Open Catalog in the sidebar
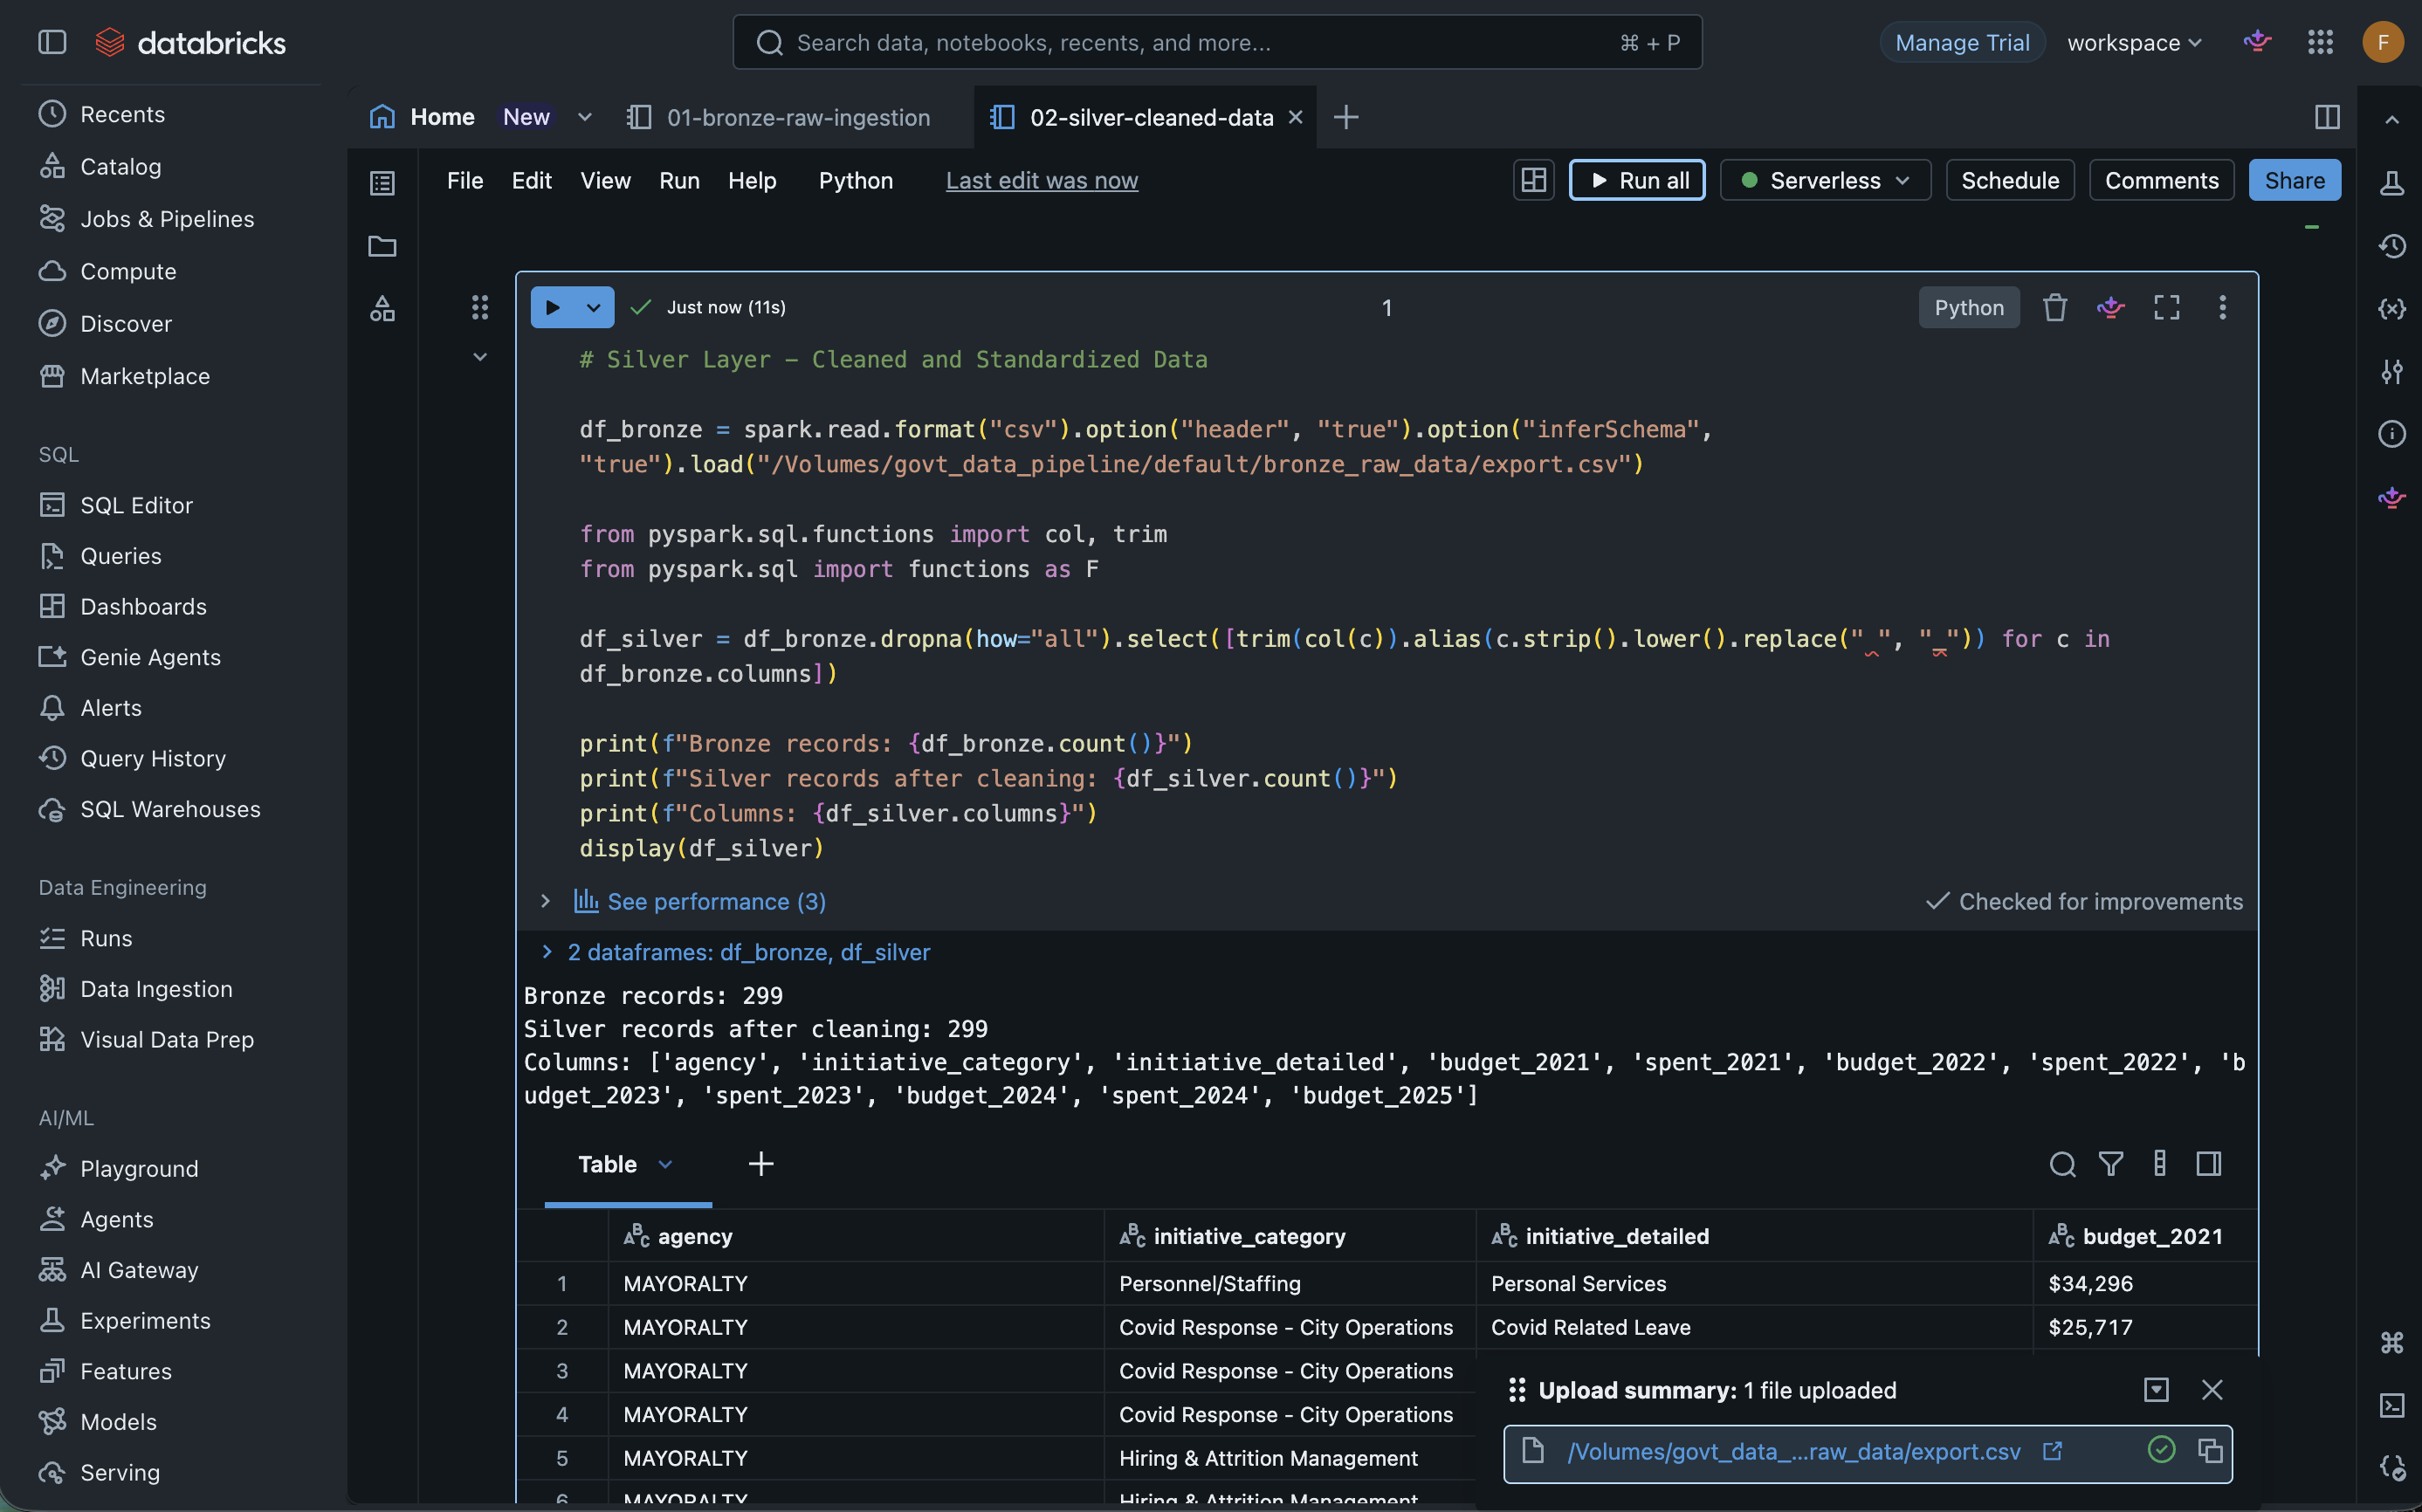Screen dimensions: 2422x1512 pyautogui.click(x=120, y=166)
